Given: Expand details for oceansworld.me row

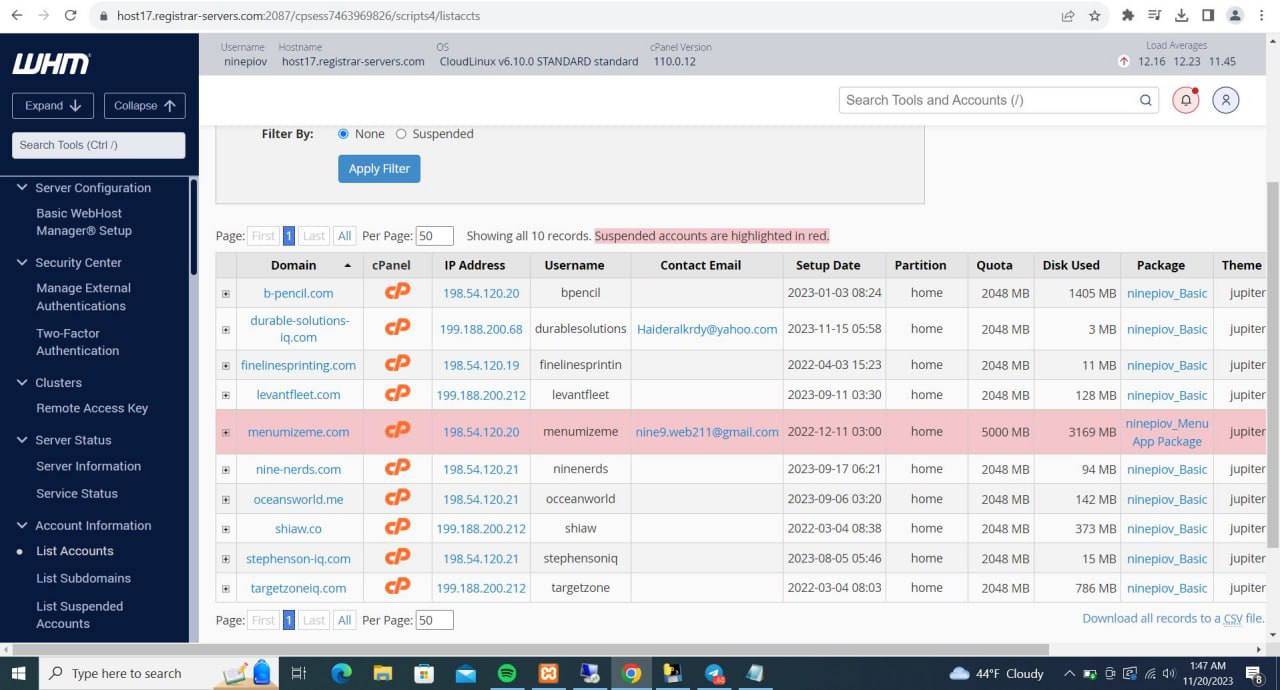Looking at the screenshot, I should coord(225,500).
